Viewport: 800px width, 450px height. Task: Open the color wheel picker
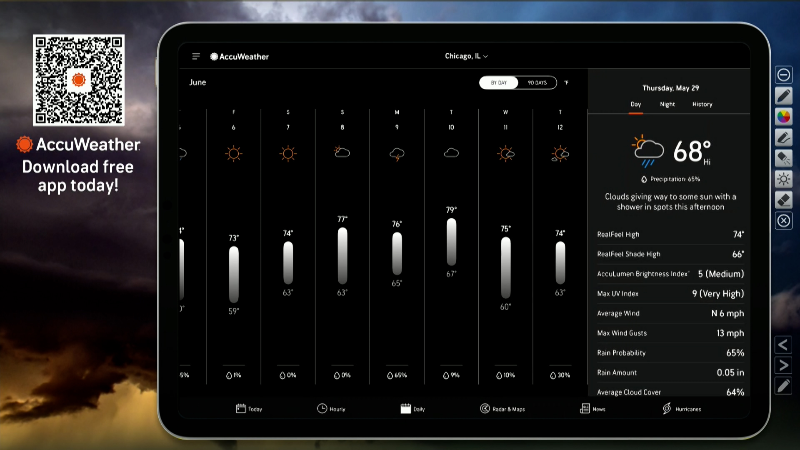(x=784, y=116)
